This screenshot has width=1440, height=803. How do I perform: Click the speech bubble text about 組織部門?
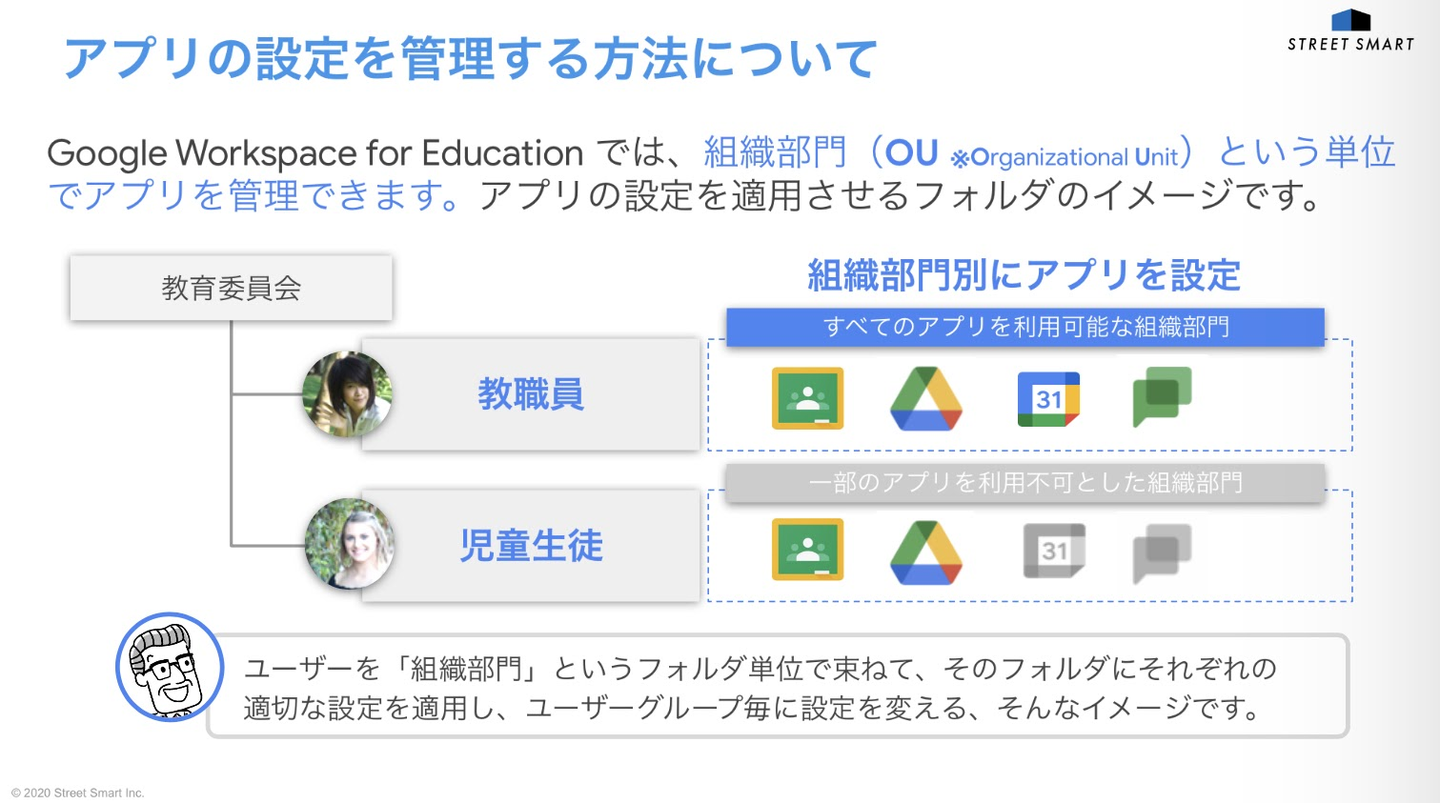(x=760, y=688)
